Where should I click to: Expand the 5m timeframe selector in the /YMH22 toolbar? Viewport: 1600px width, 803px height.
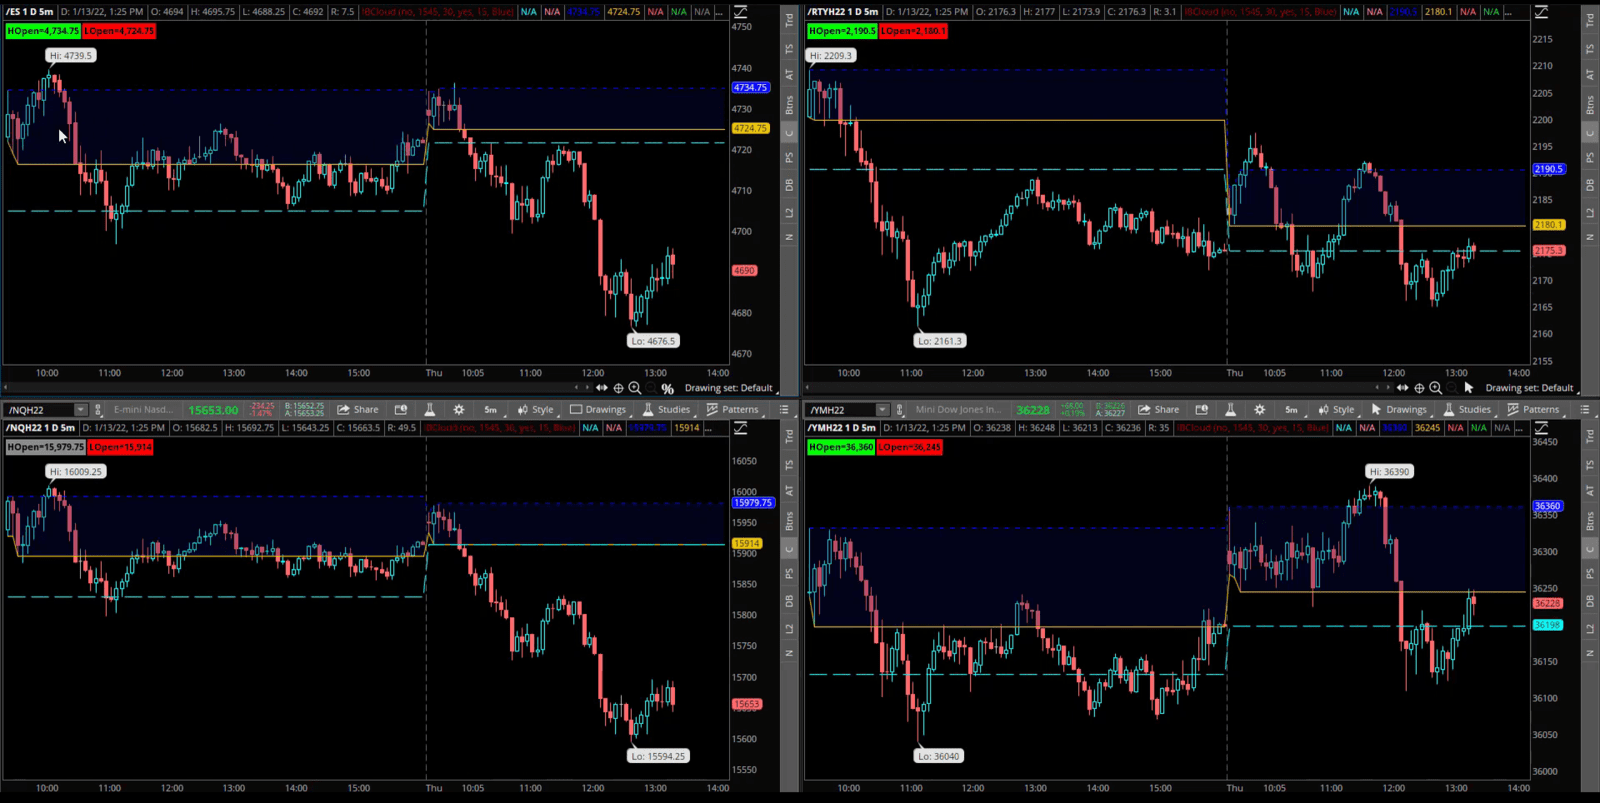pyautogui.click(x=1291, y=410)
